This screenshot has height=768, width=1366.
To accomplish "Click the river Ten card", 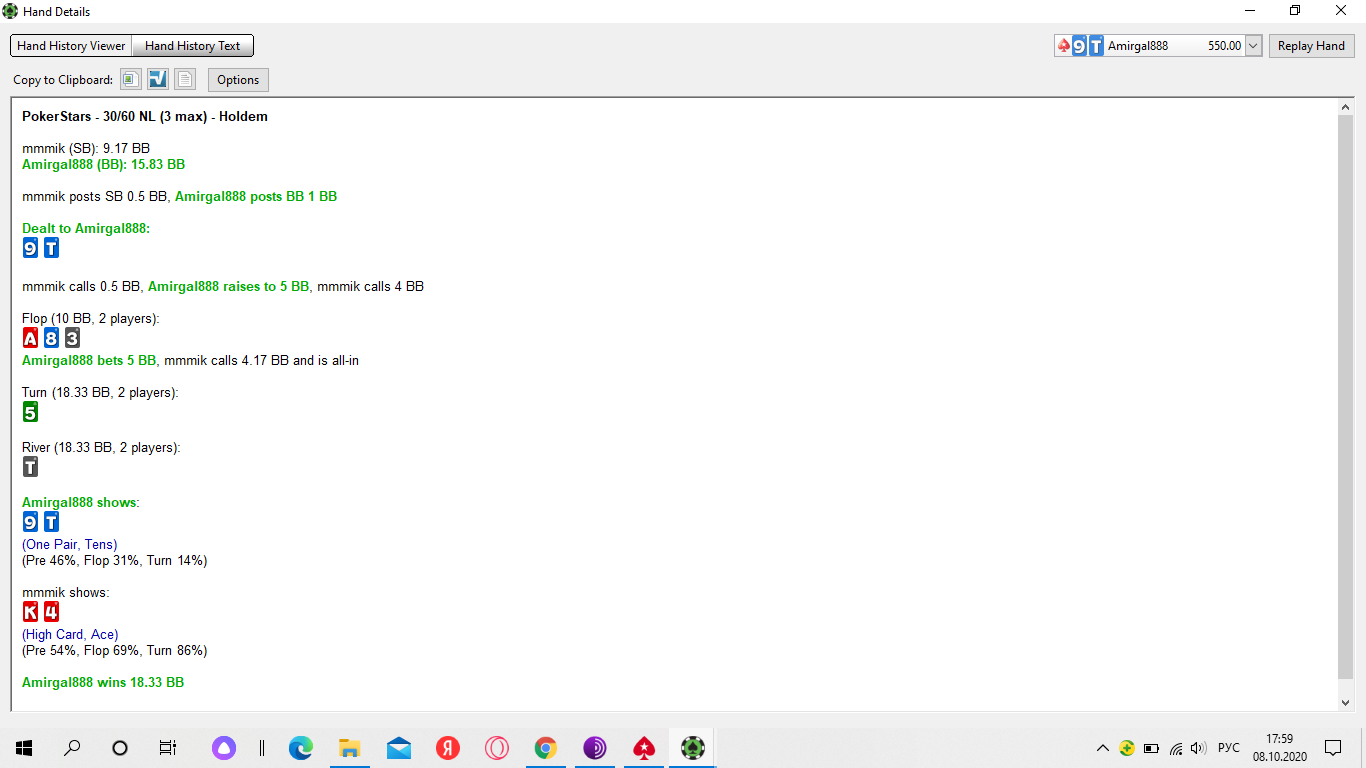I will click(30, 466).
